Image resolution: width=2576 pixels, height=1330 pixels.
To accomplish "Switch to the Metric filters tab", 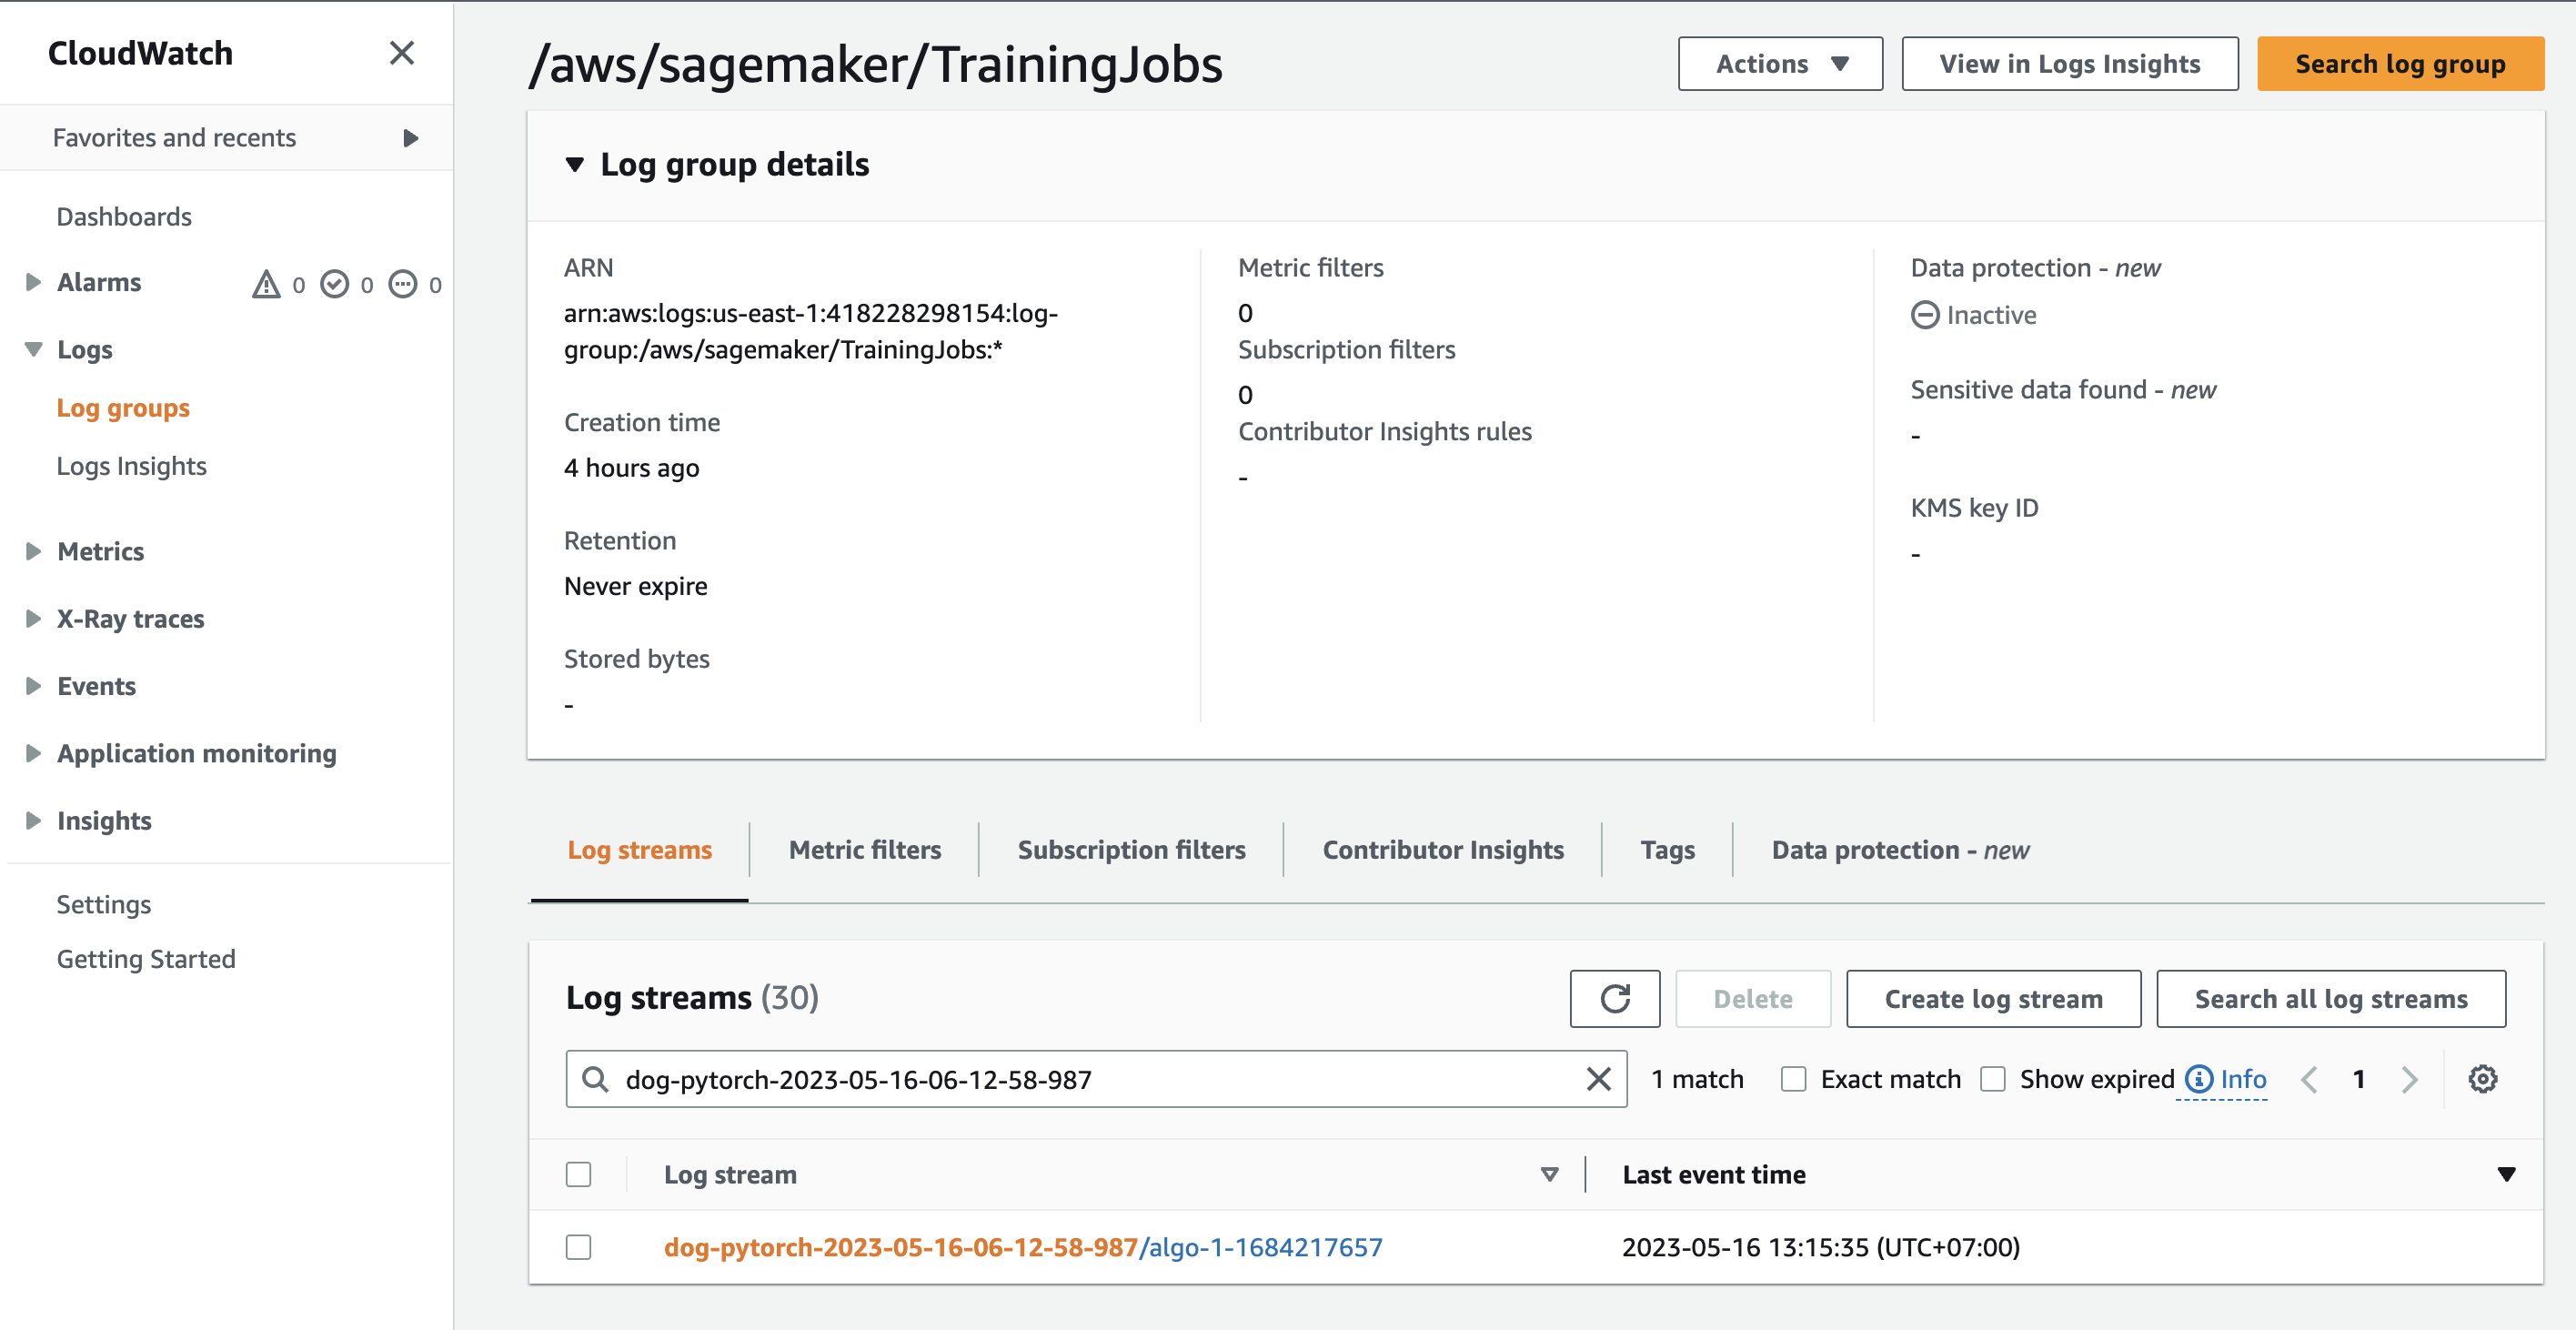I will (864, 850).
